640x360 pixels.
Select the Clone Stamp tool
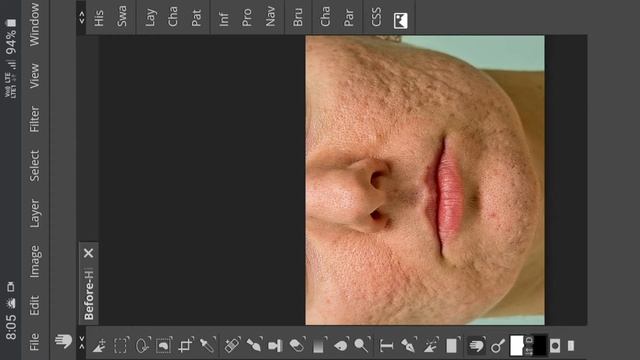click(x=276, y=346)
